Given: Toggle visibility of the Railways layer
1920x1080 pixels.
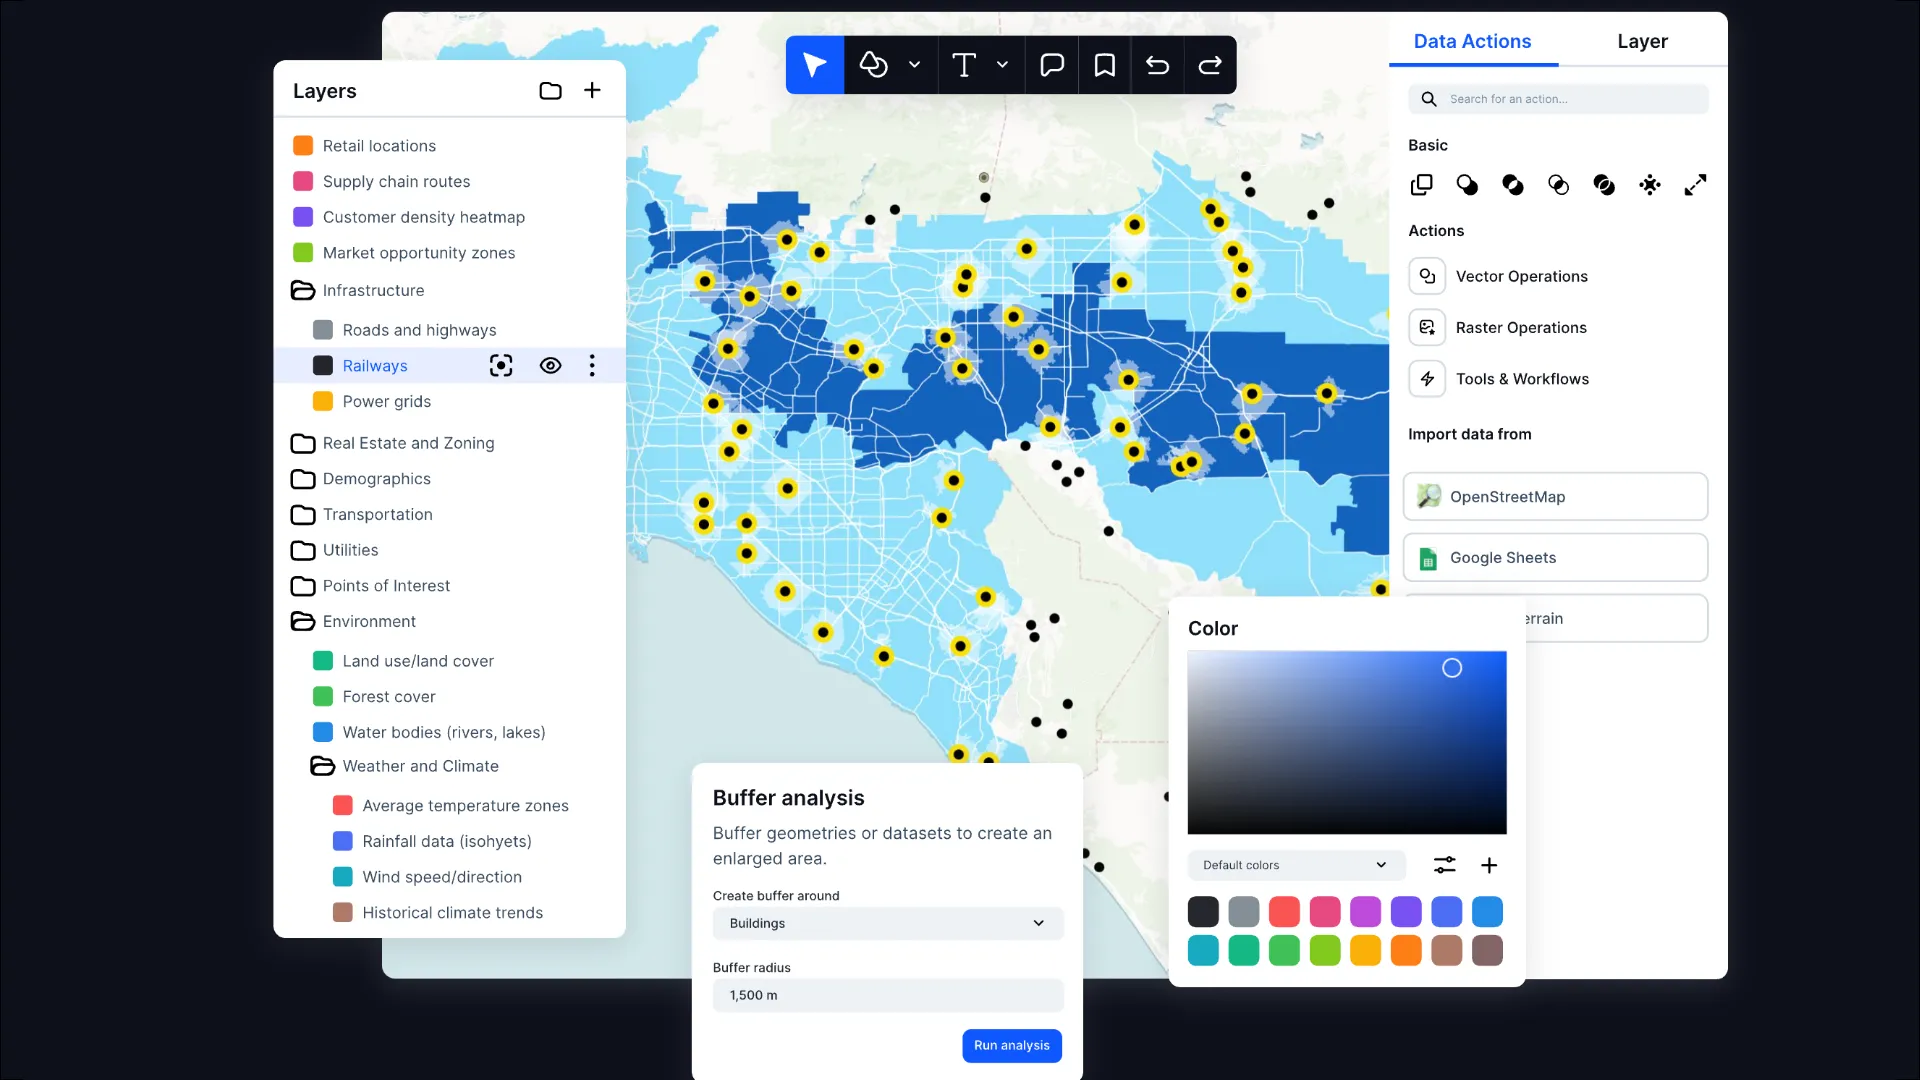Looking at the screenshot, I should click(550, 365).
